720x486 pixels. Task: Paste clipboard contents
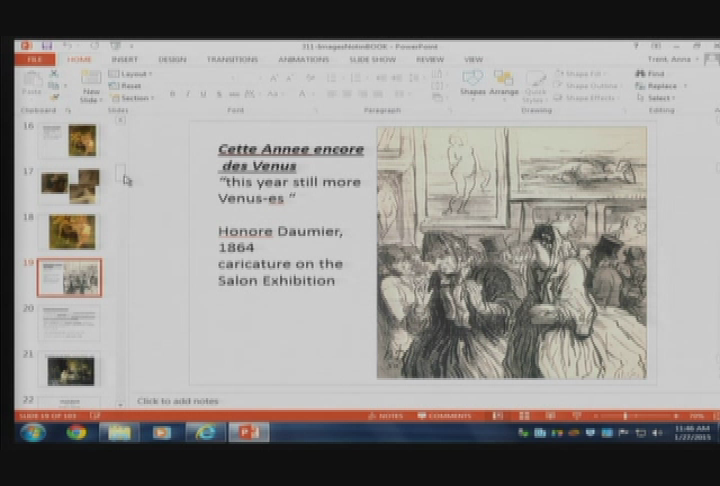click(x=32, y=83)
